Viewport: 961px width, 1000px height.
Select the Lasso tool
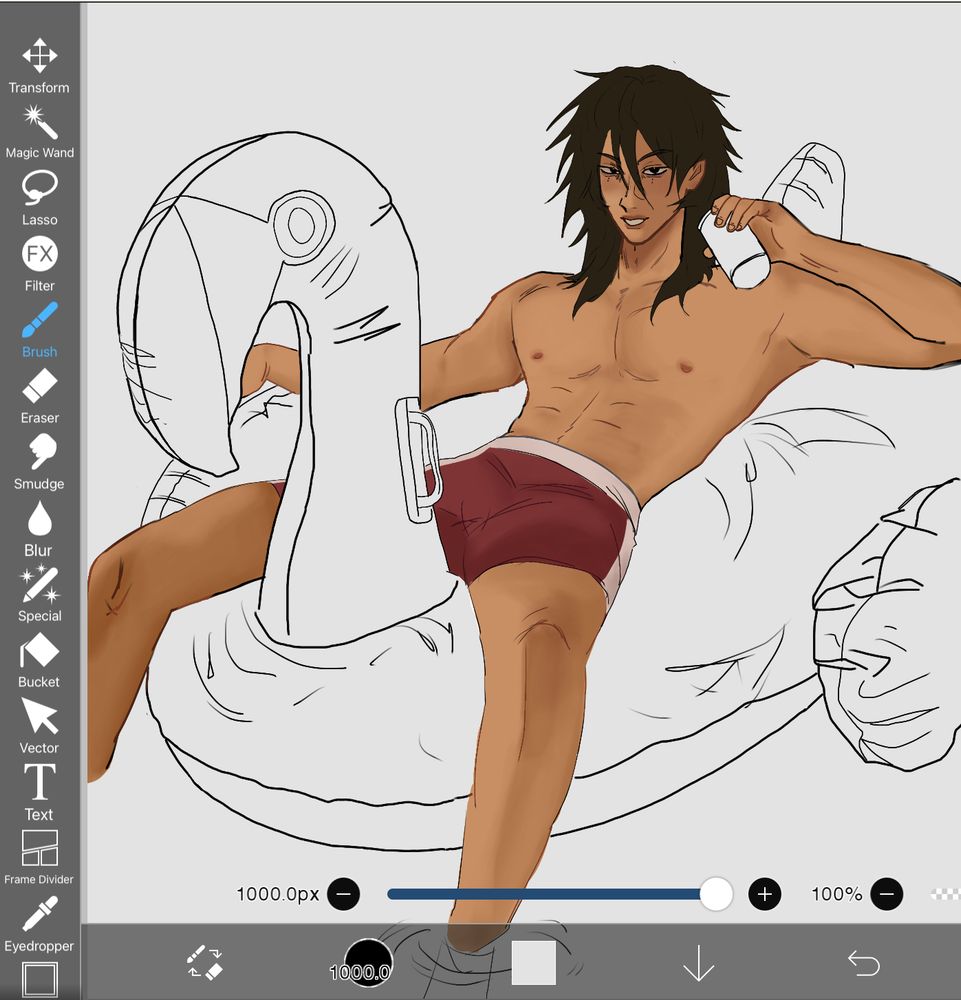[40, 198]
